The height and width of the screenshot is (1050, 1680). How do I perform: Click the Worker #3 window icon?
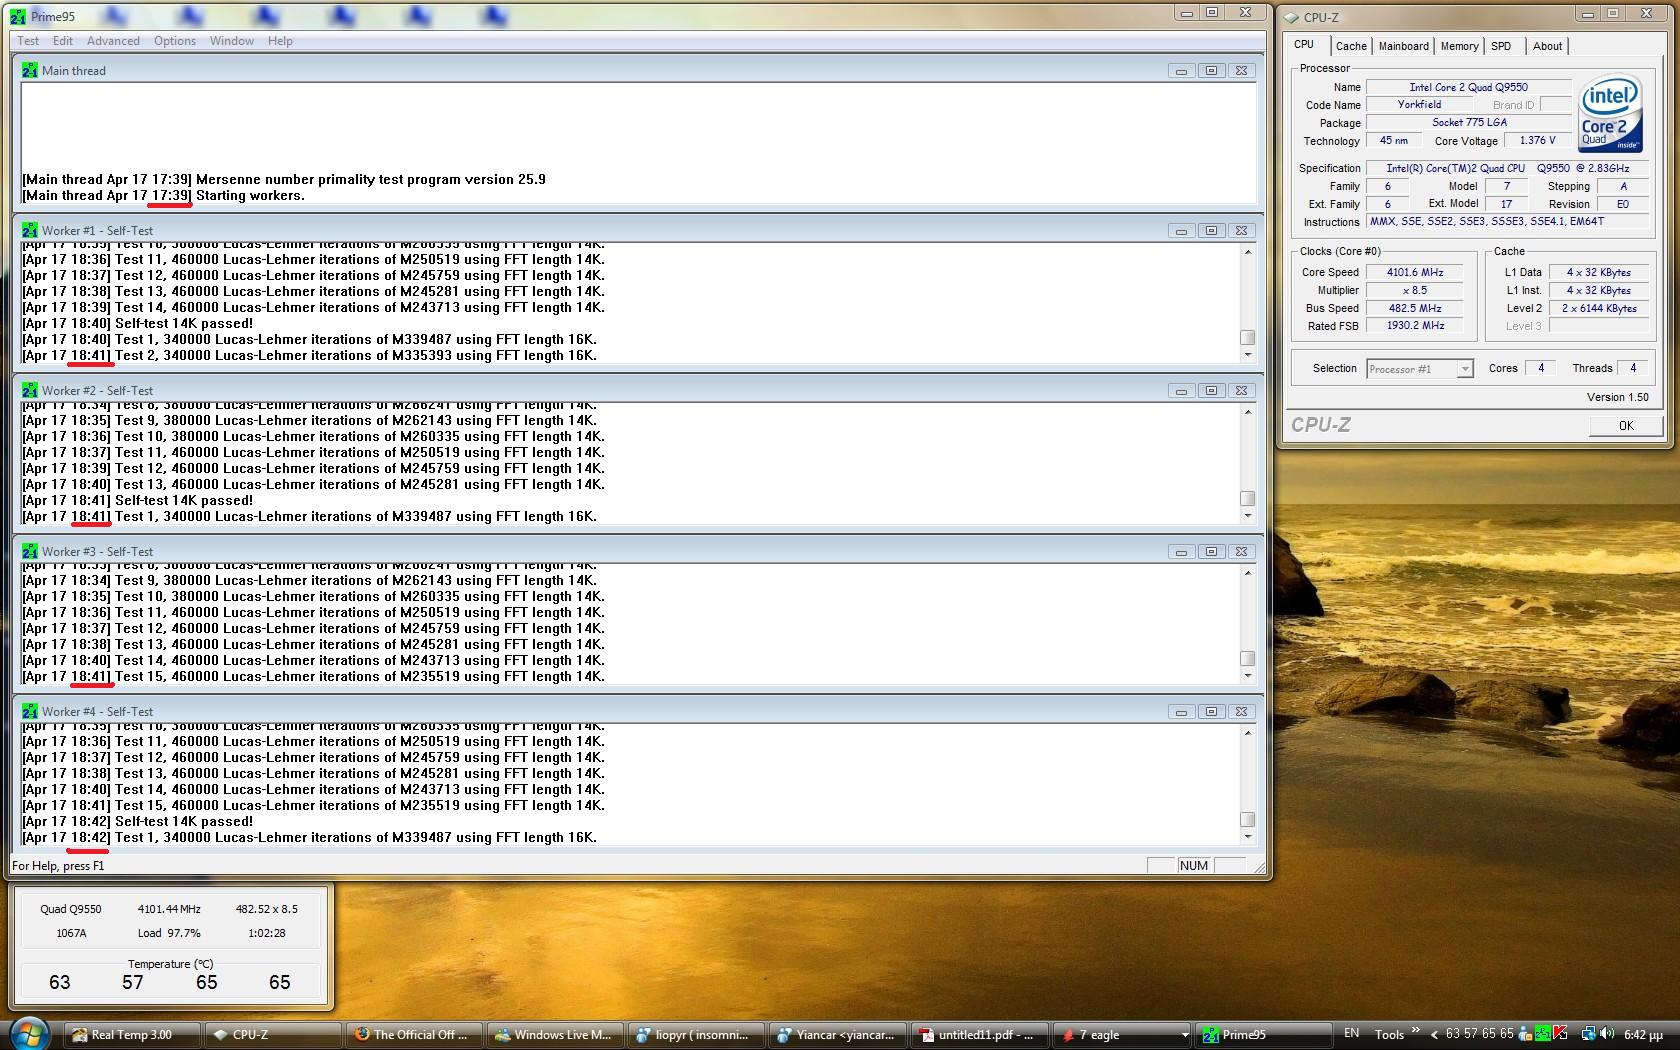click(x=30, y=552)
